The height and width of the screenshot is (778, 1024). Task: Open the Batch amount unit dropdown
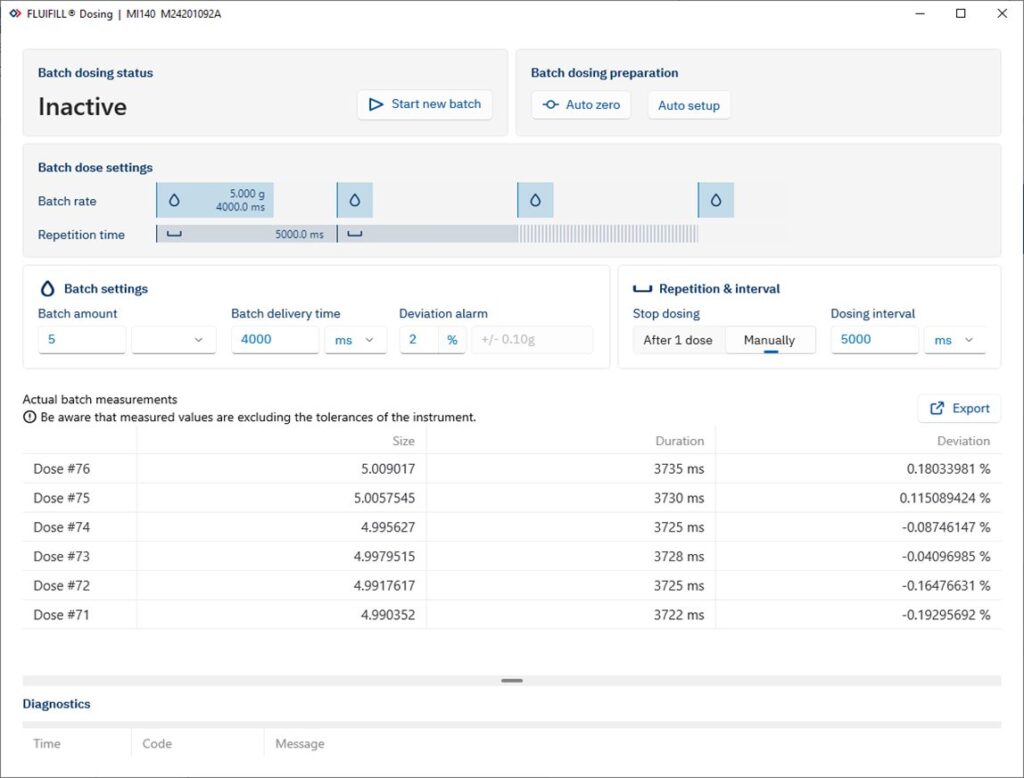coord(174,340)
